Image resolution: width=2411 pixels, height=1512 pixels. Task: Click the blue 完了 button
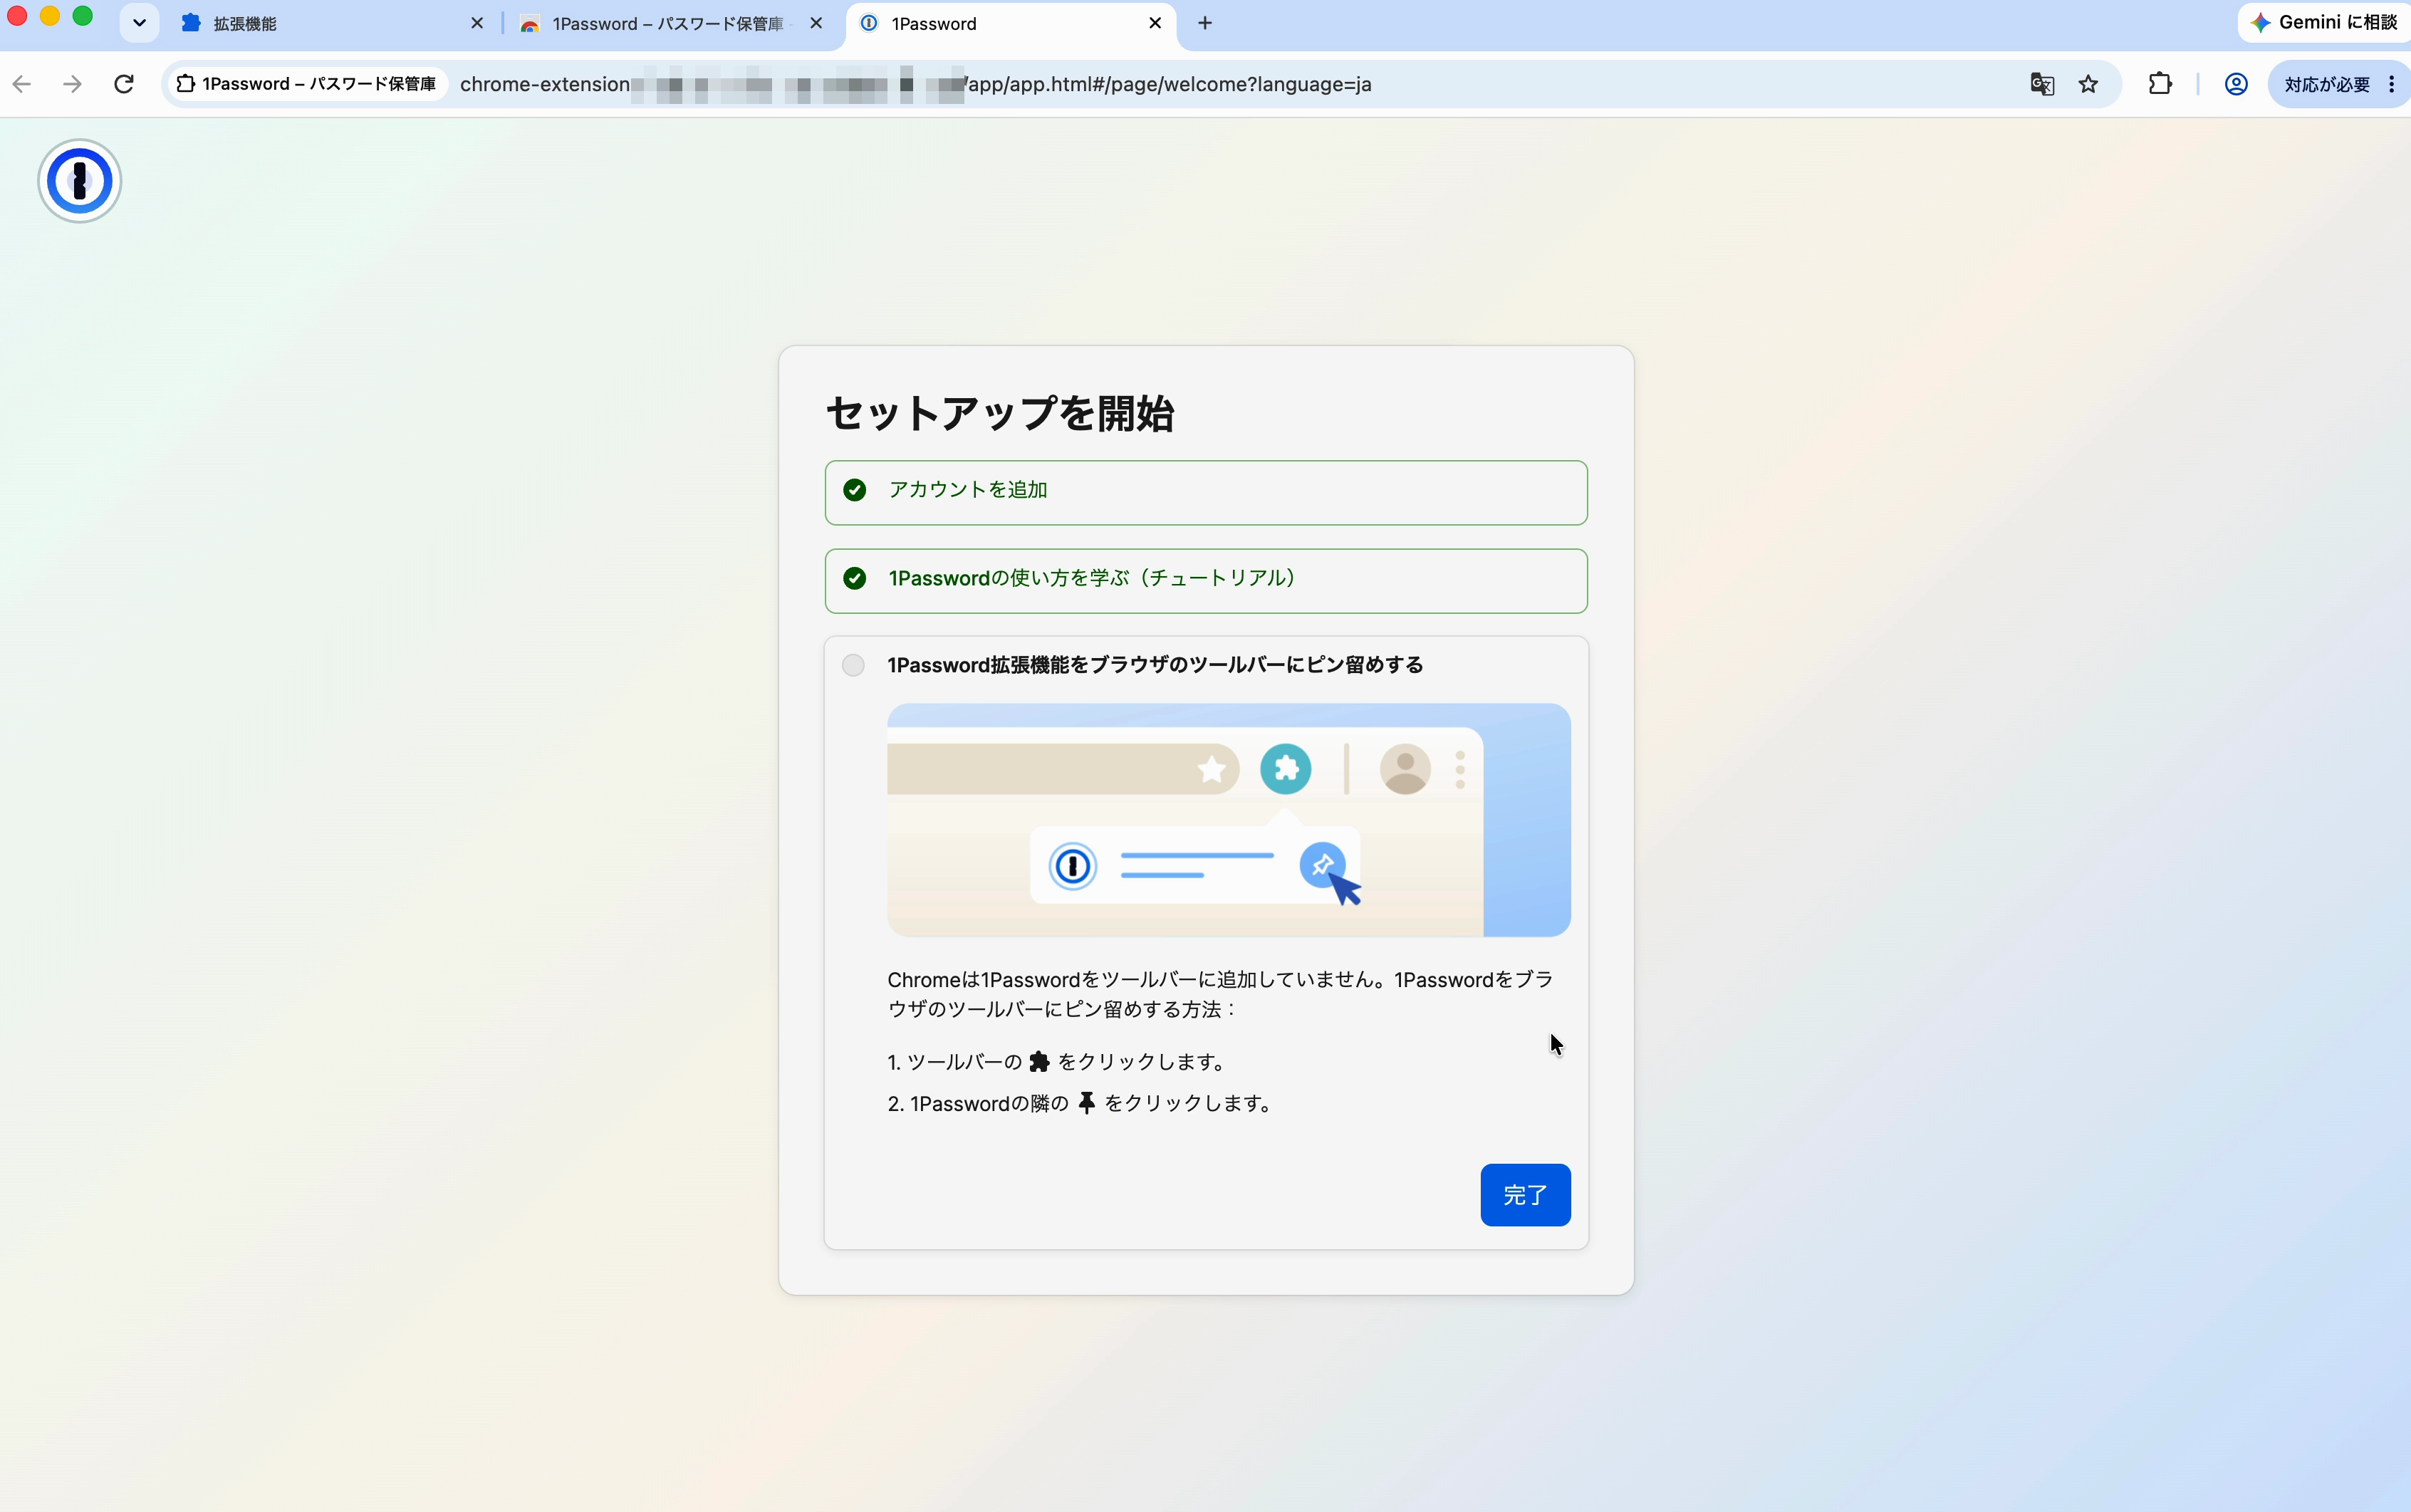tap(1525, 1194)
